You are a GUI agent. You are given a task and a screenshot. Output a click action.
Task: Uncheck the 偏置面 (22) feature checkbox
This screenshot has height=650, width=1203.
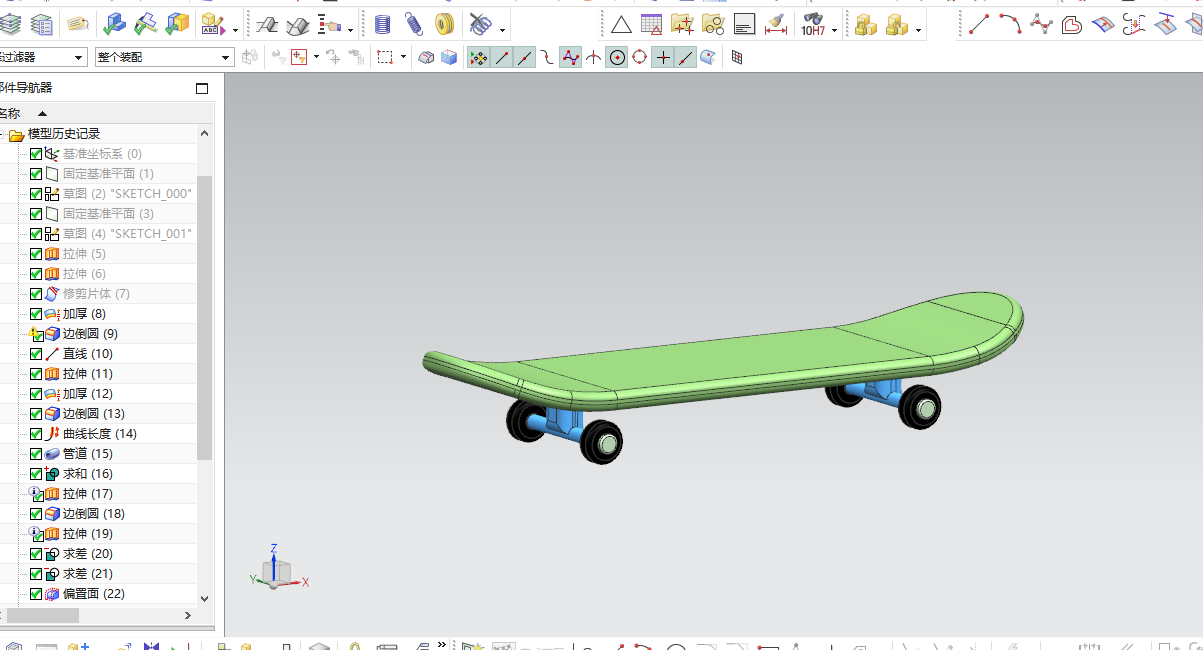click(36, 594)
